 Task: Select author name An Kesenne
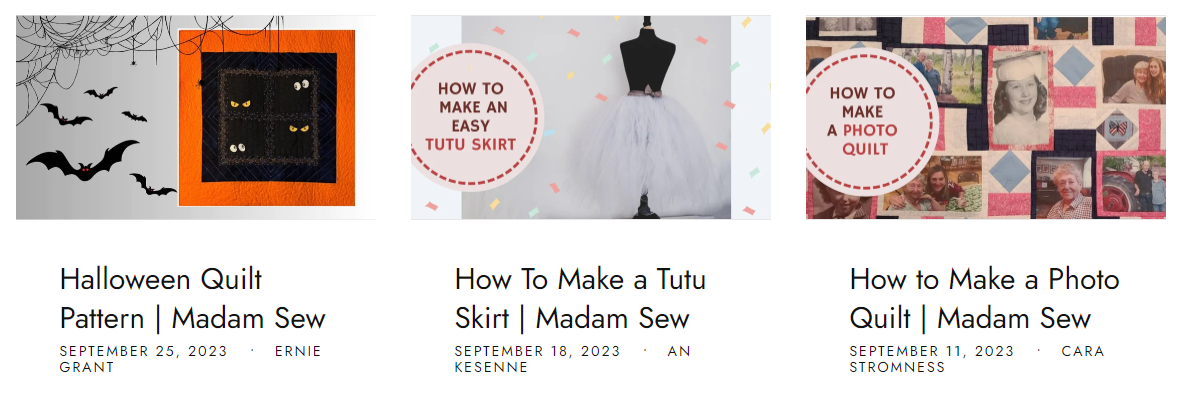[573, 359]
